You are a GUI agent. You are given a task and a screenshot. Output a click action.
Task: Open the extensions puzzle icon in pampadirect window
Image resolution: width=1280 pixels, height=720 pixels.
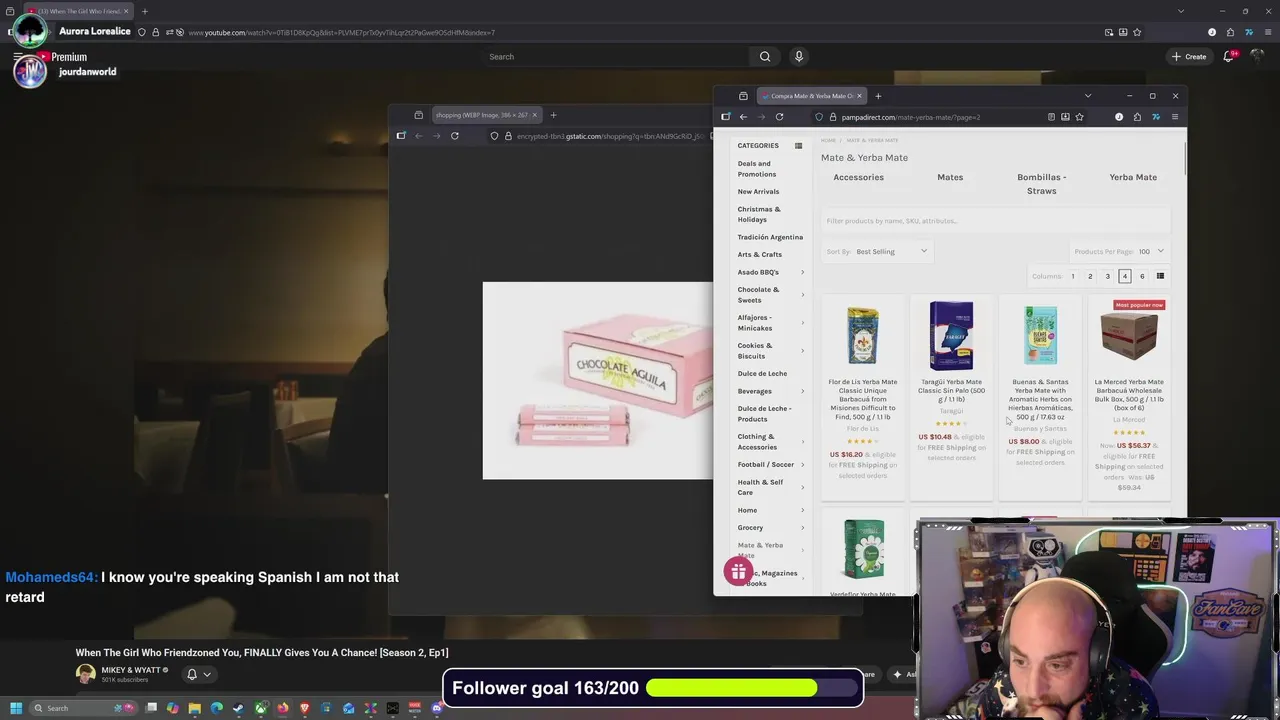coord(1137,117)
